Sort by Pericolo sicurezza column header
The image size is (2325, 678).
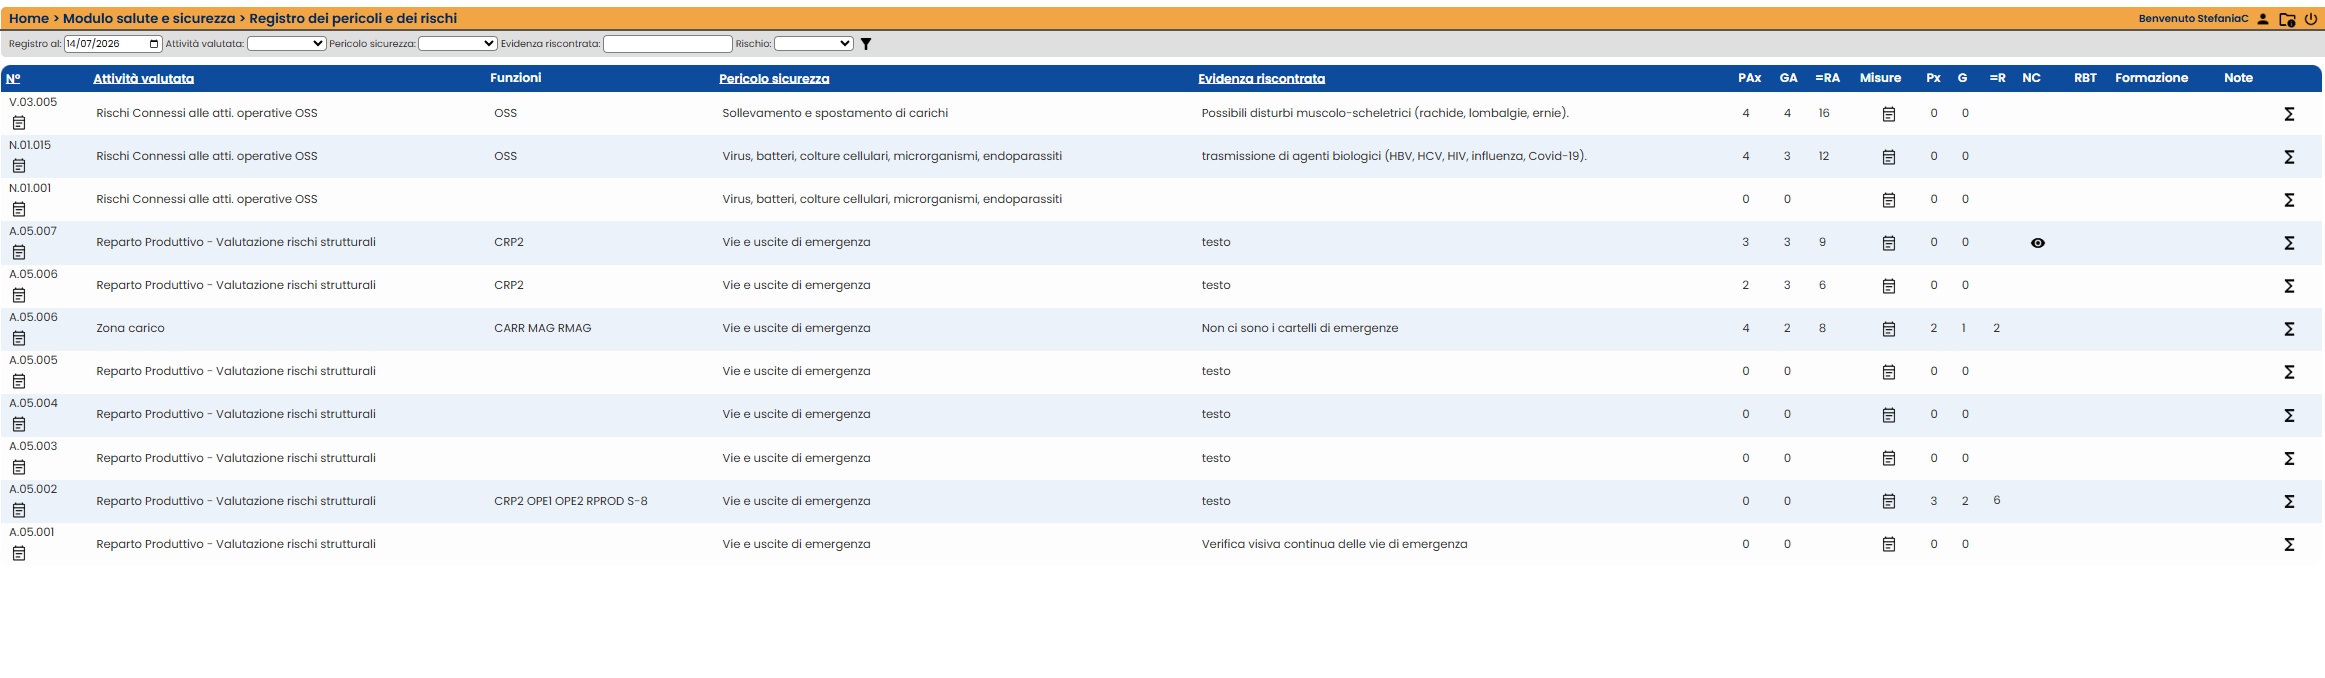[774, 78]
